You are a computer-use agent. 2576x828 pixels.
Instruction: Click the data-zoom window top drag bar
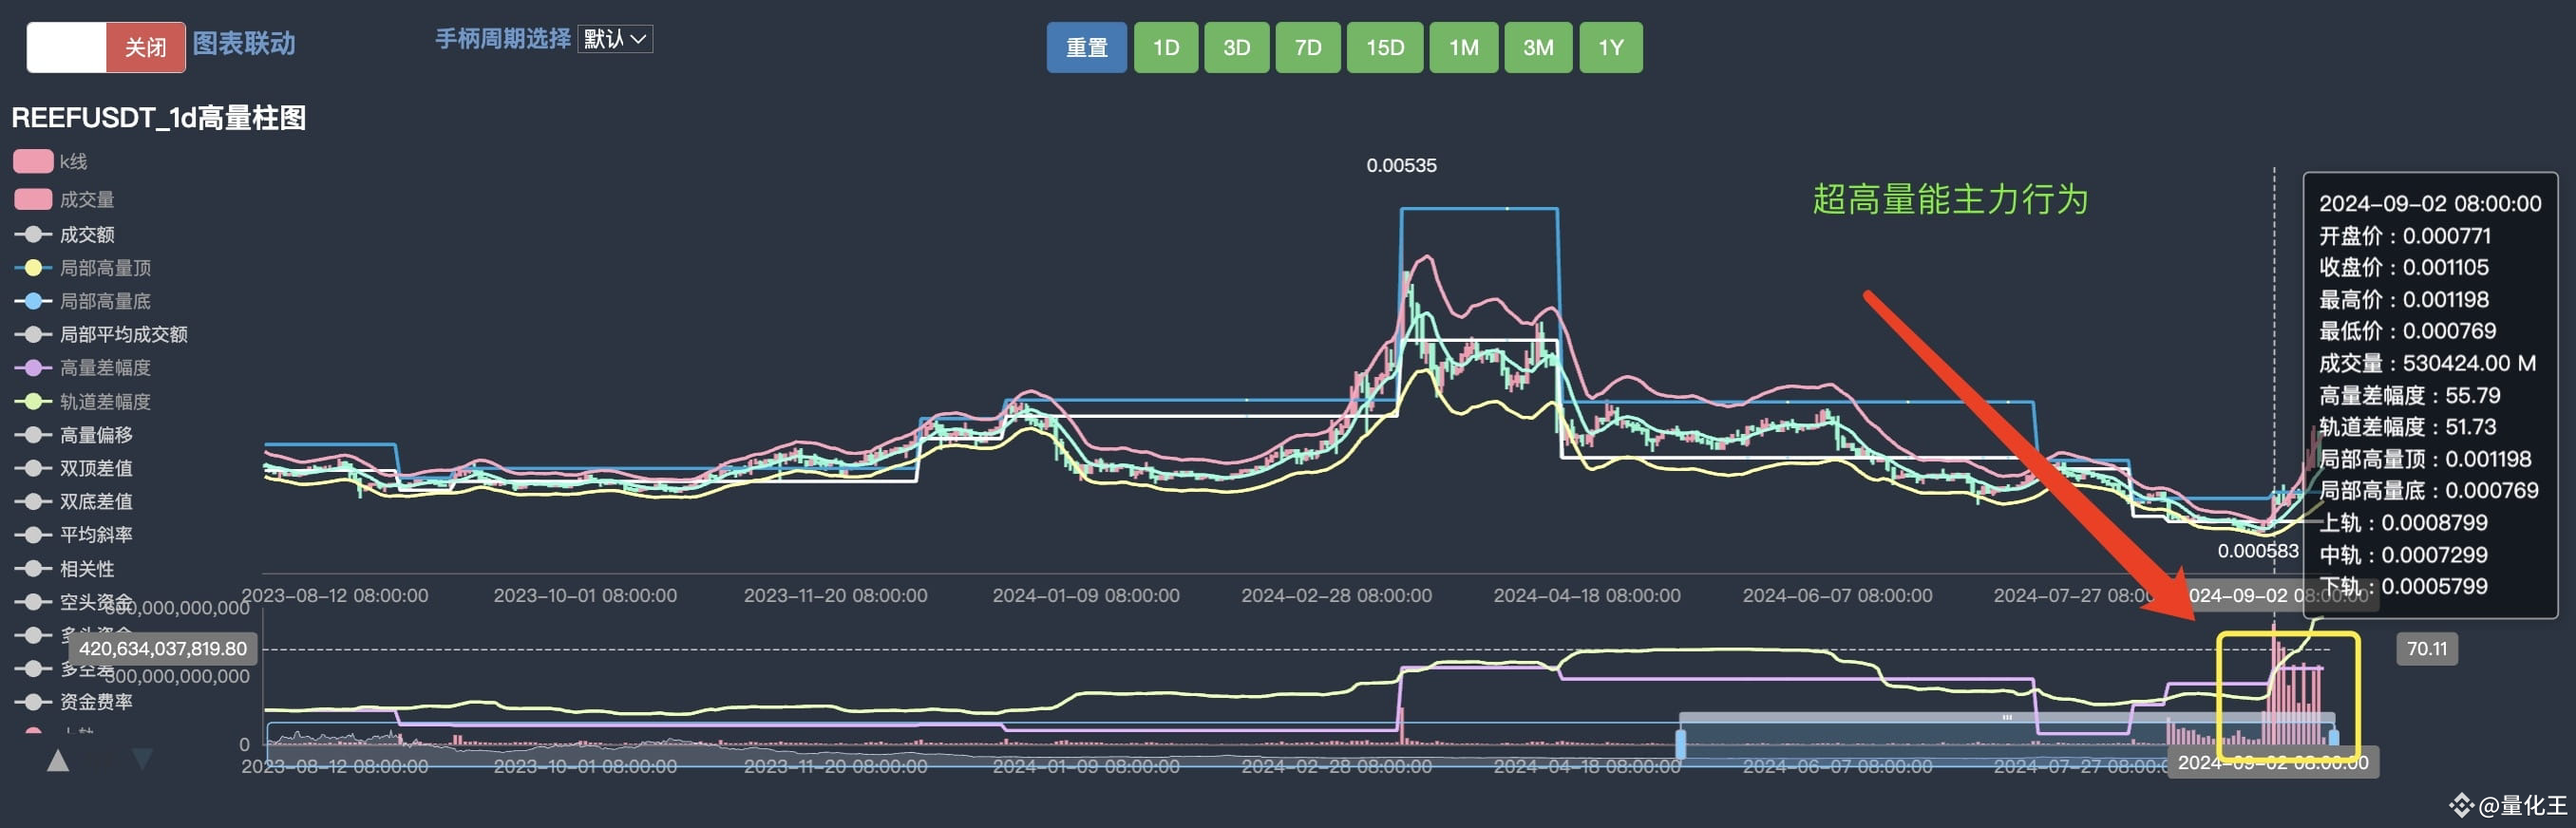click(2006, 717)
